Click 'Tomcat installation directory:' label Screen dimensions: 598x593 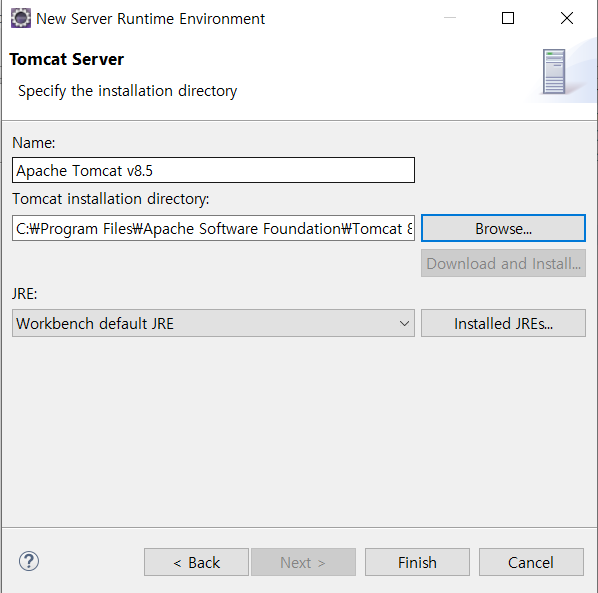pyautogui.click(x=111, y=199)
